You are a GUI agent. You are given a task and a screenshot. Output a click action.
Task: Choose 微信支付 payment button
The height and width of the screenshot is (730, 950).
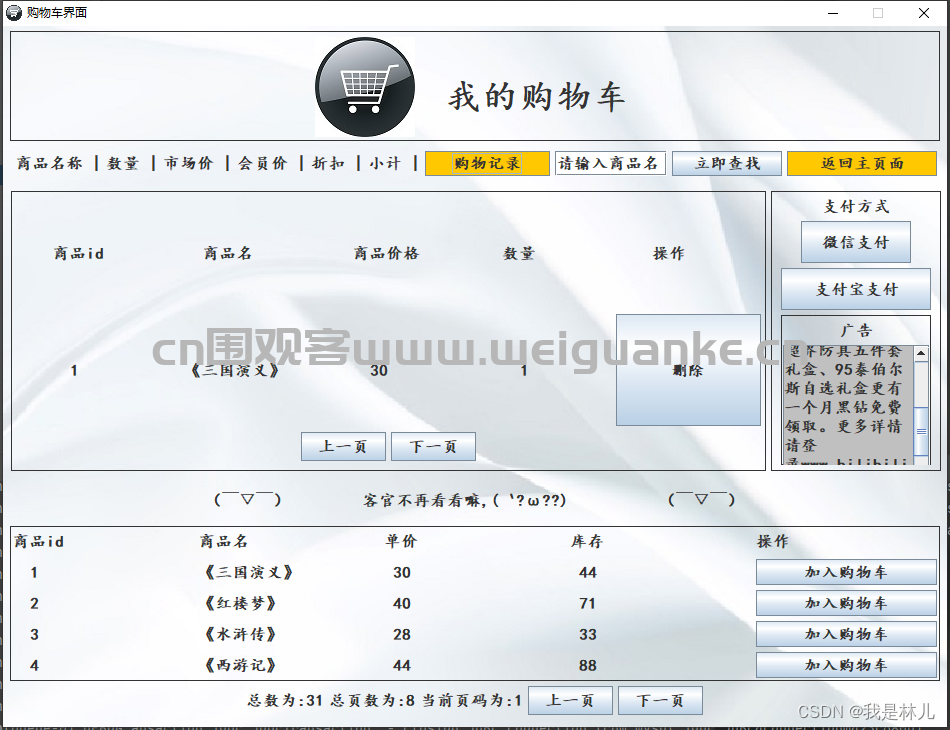(x=855, y=242)
